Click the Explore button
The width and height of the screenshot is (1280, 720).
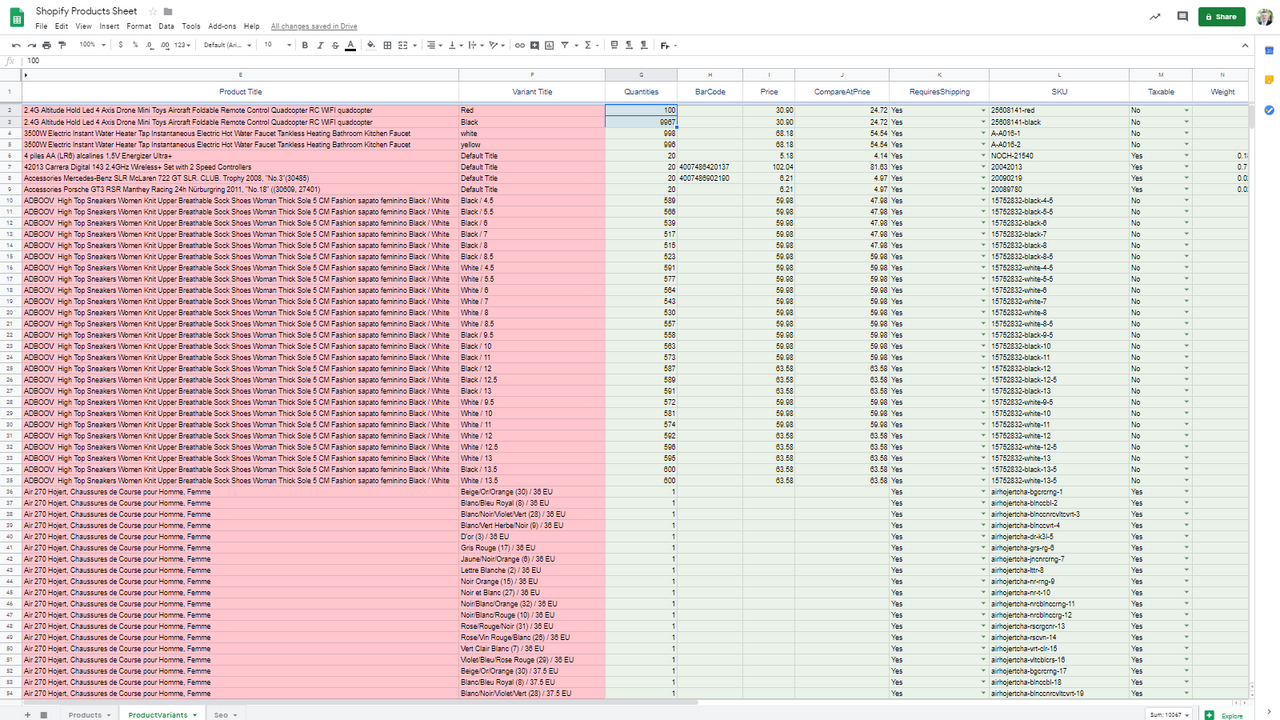(1225, 715)
